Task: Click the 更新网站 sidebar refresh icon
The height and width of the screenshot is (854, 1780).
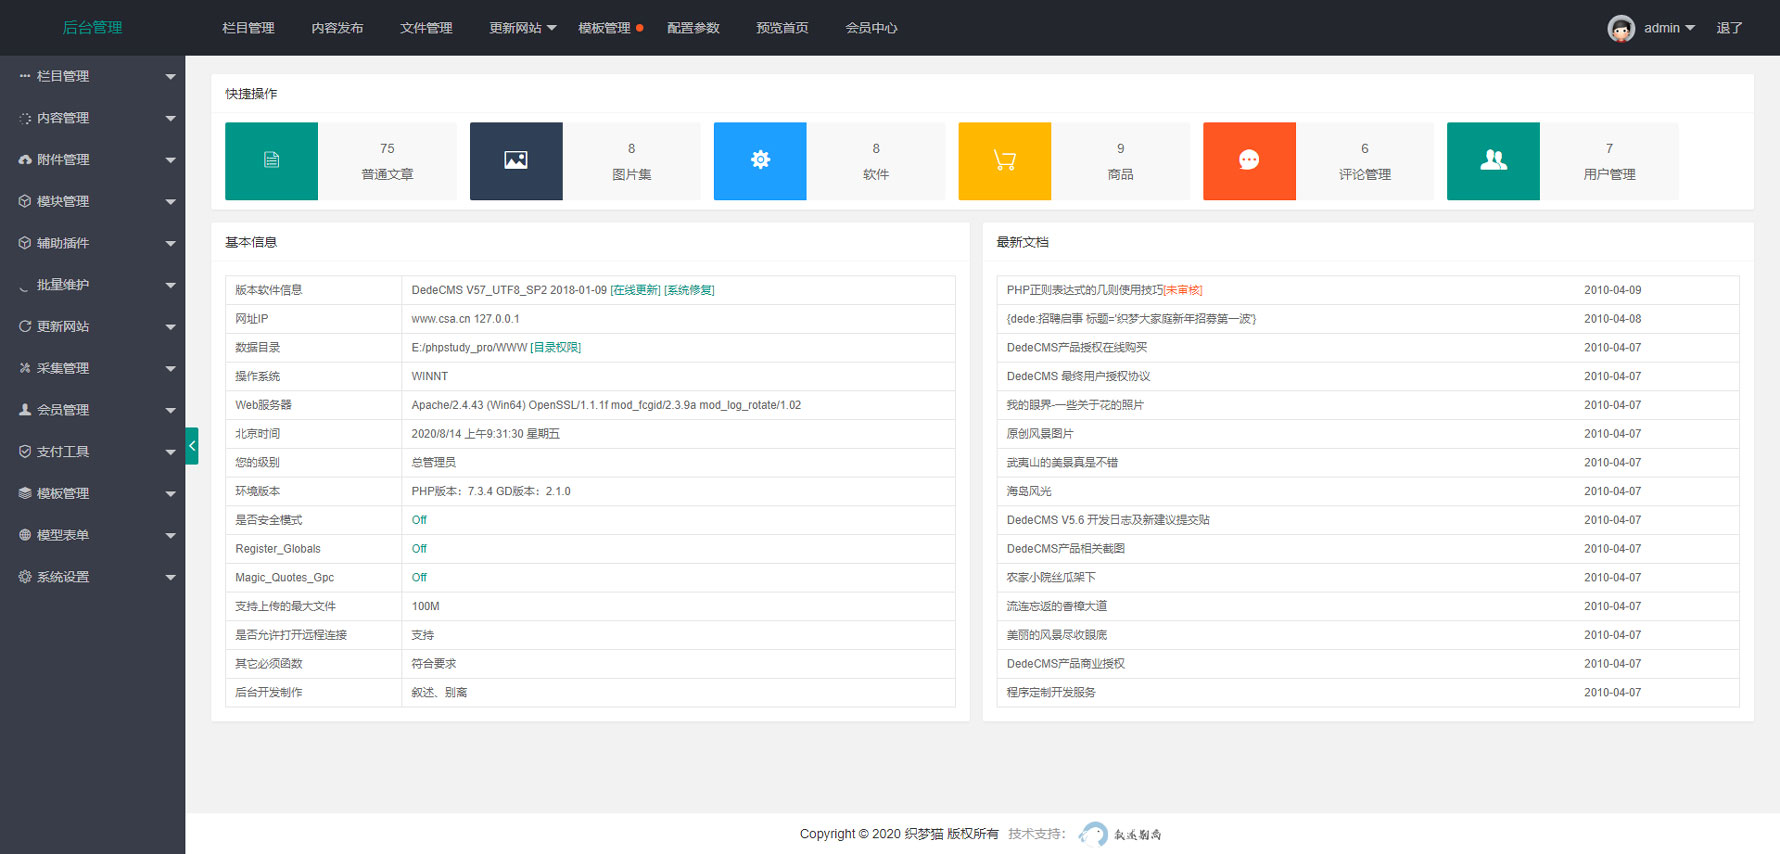Action: [25, 326]
